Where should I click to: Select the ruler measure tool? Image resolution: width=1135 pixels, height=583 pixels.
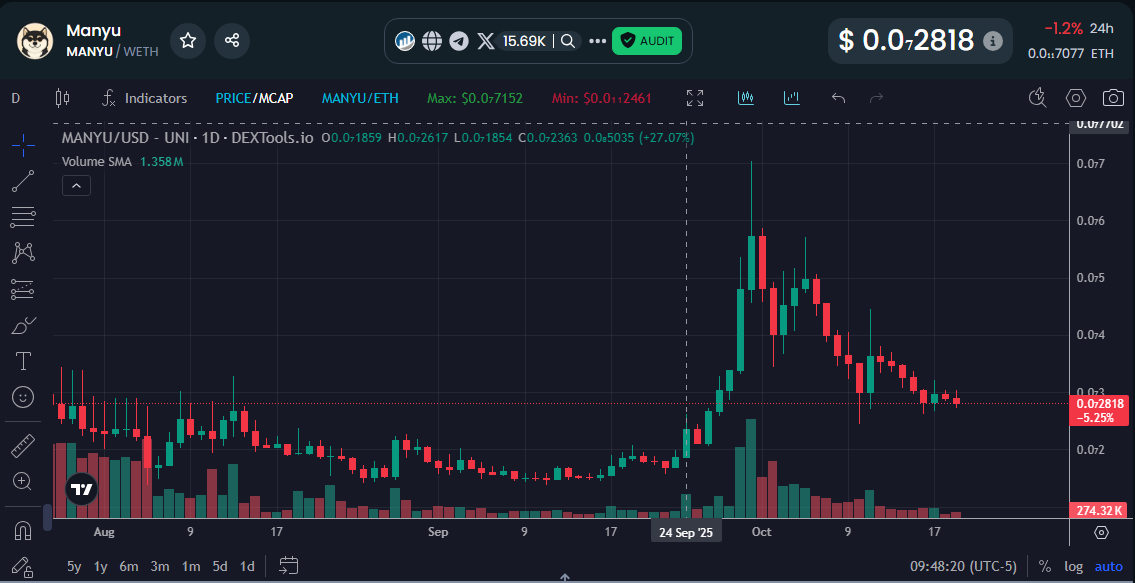(x=23, y=445)
